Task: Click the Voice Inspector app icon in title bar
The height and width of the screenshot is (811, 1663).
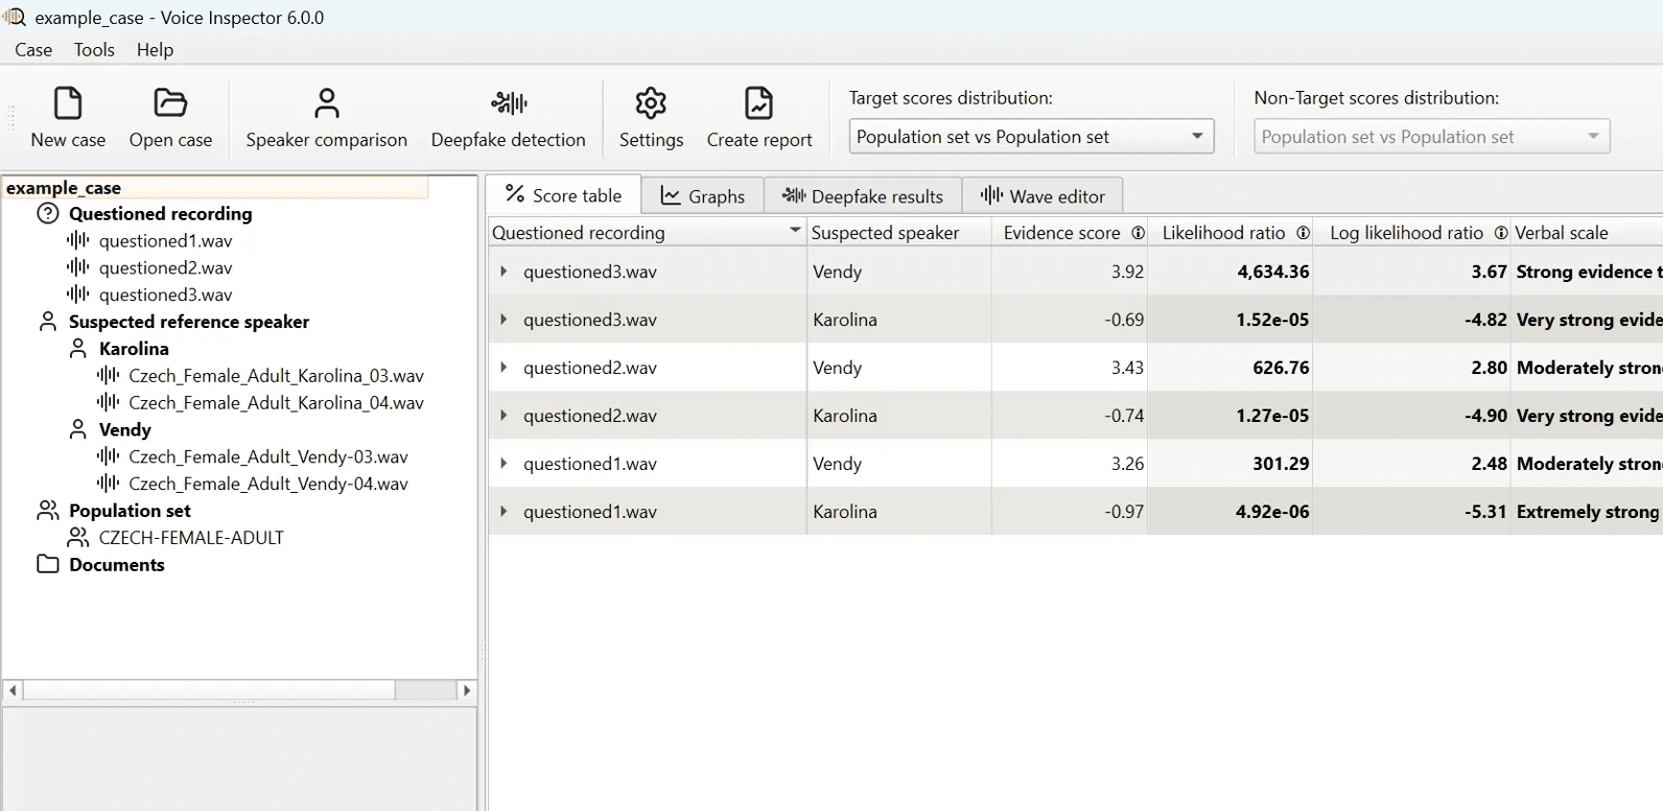Action: coord(14,16)
